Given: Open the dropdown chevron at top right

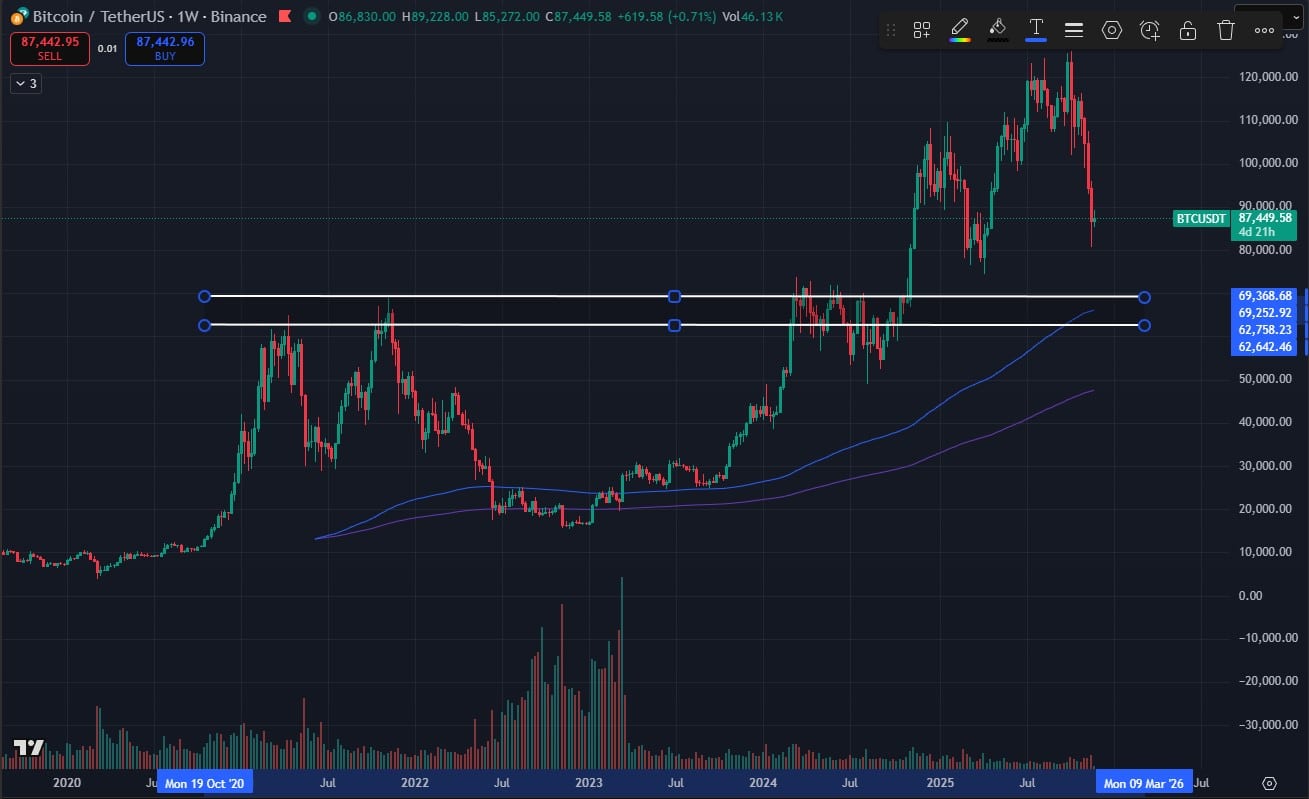Looking at the screenshot, I should [1270, 12].
